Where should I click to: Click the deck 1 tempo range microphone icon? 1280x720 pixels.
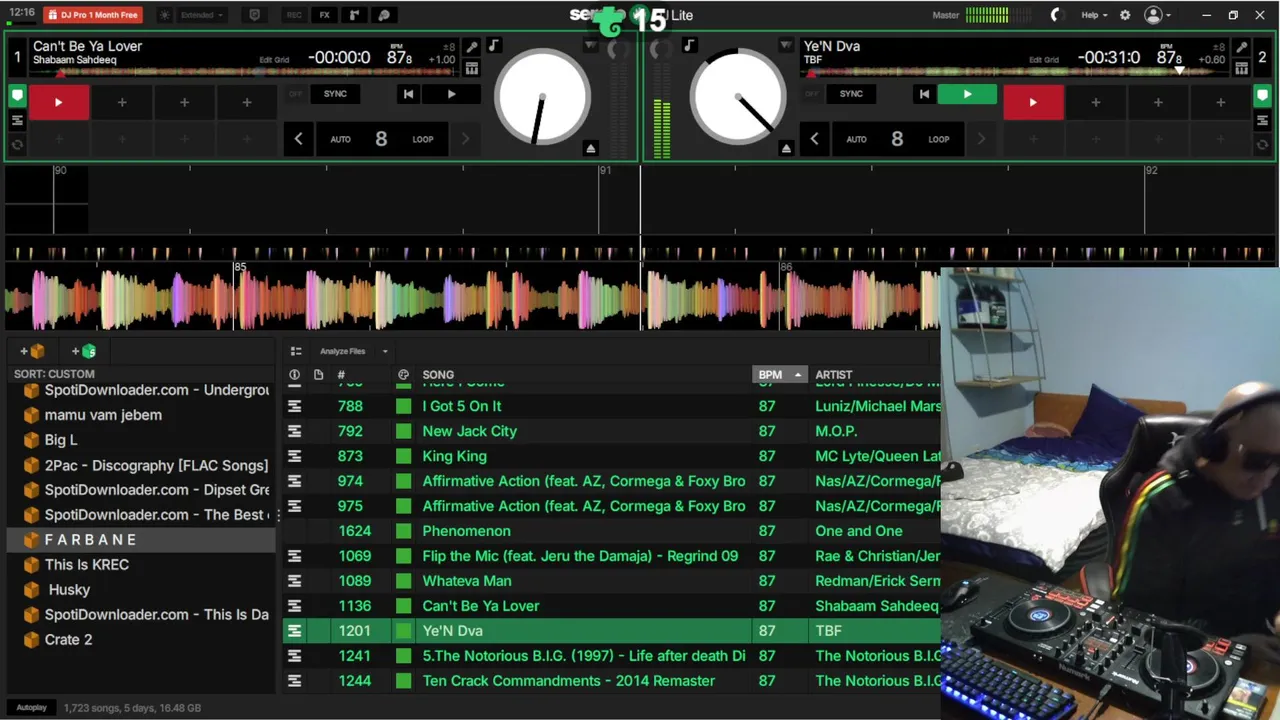(x=472, y=47)
